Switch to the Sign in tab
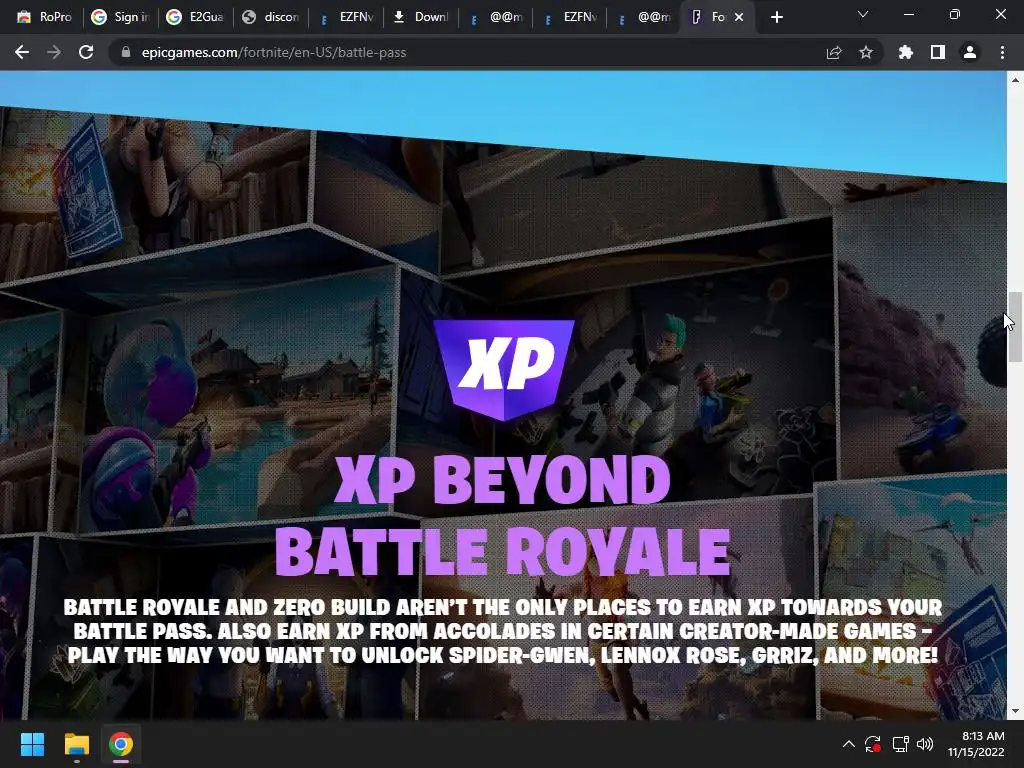1024x768 pixels. click(121, 17)
